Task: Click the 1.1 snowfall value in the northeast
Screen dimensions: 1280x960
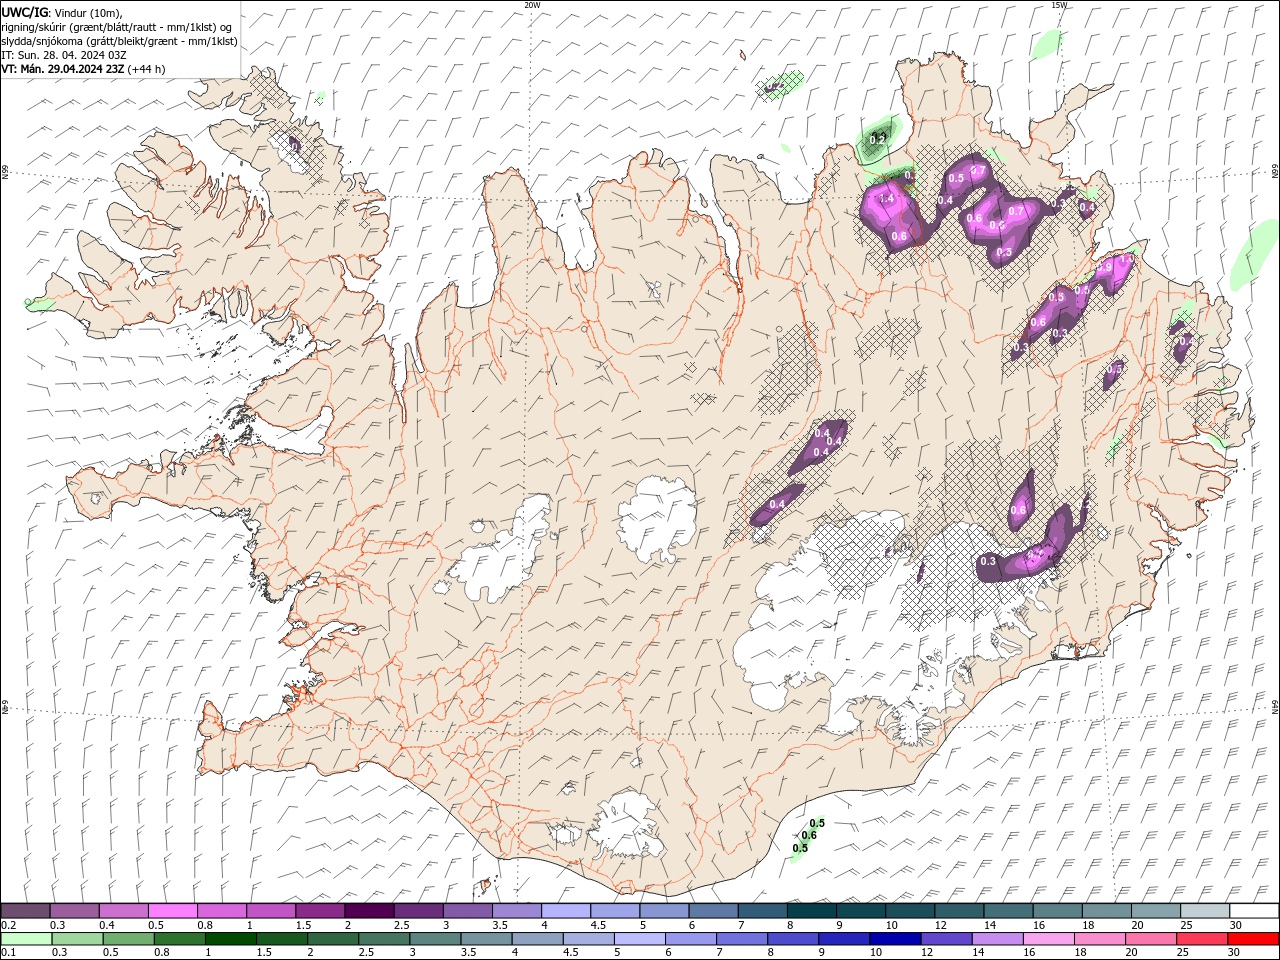Action: click(x=1126, y=260)
